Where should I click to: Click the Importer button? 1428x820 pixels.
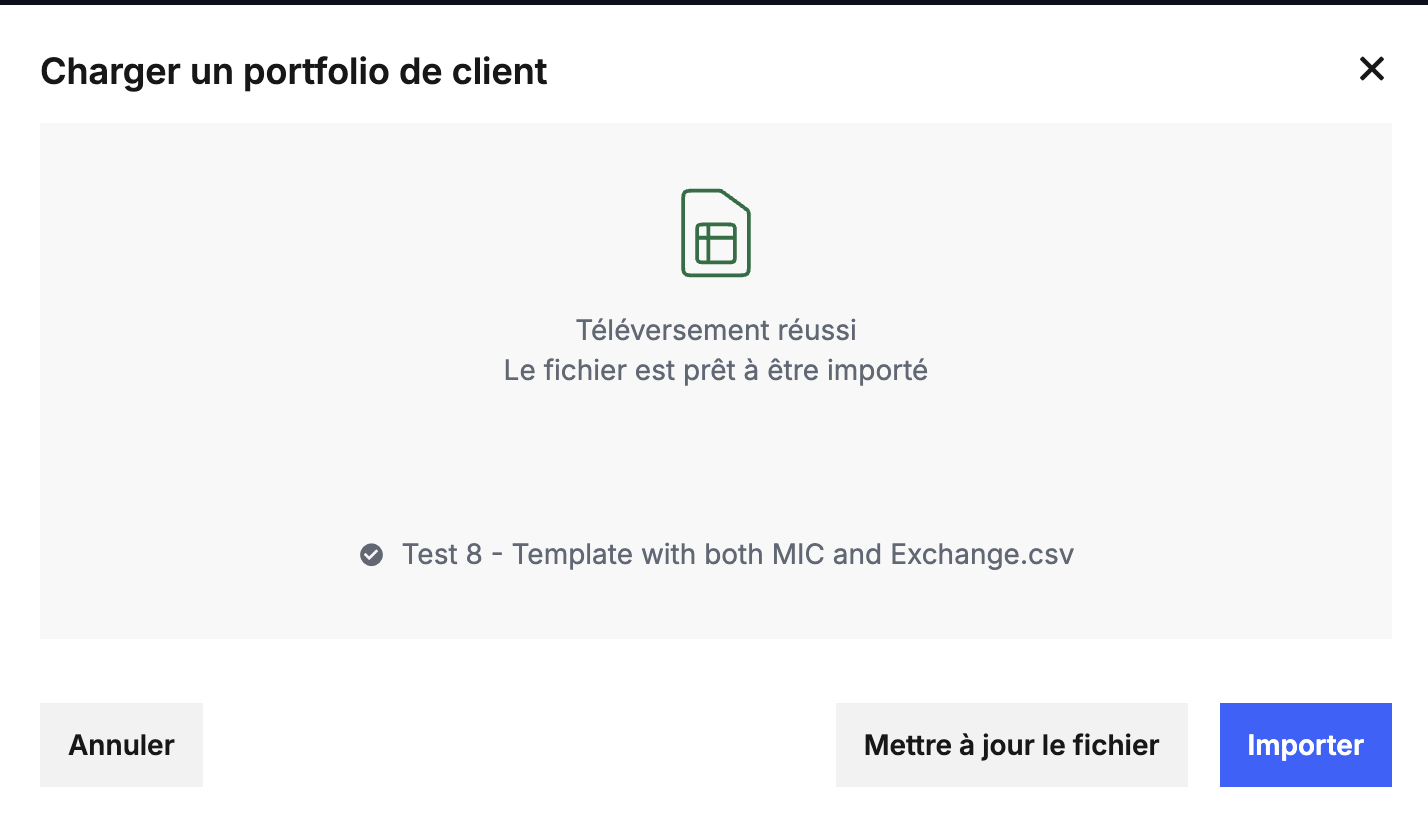click(x=1305, y=745)
